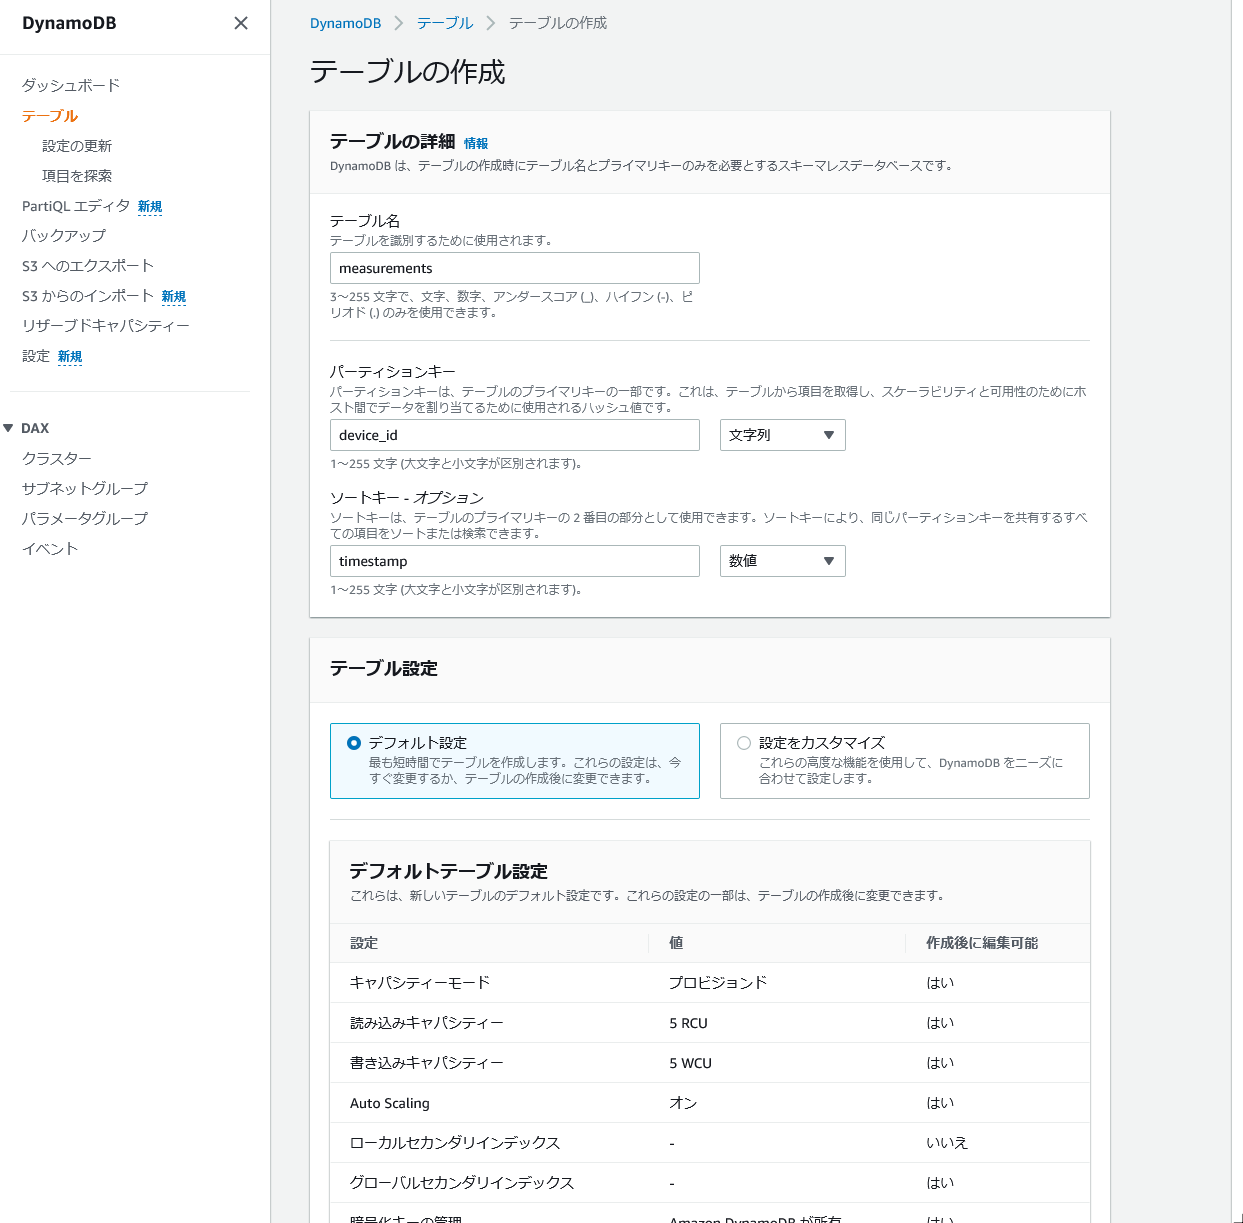Screen dimensions: 1243x1223
Task: Click the グローバルセカンダリインデックス row label
Action: click(462, 1183)
